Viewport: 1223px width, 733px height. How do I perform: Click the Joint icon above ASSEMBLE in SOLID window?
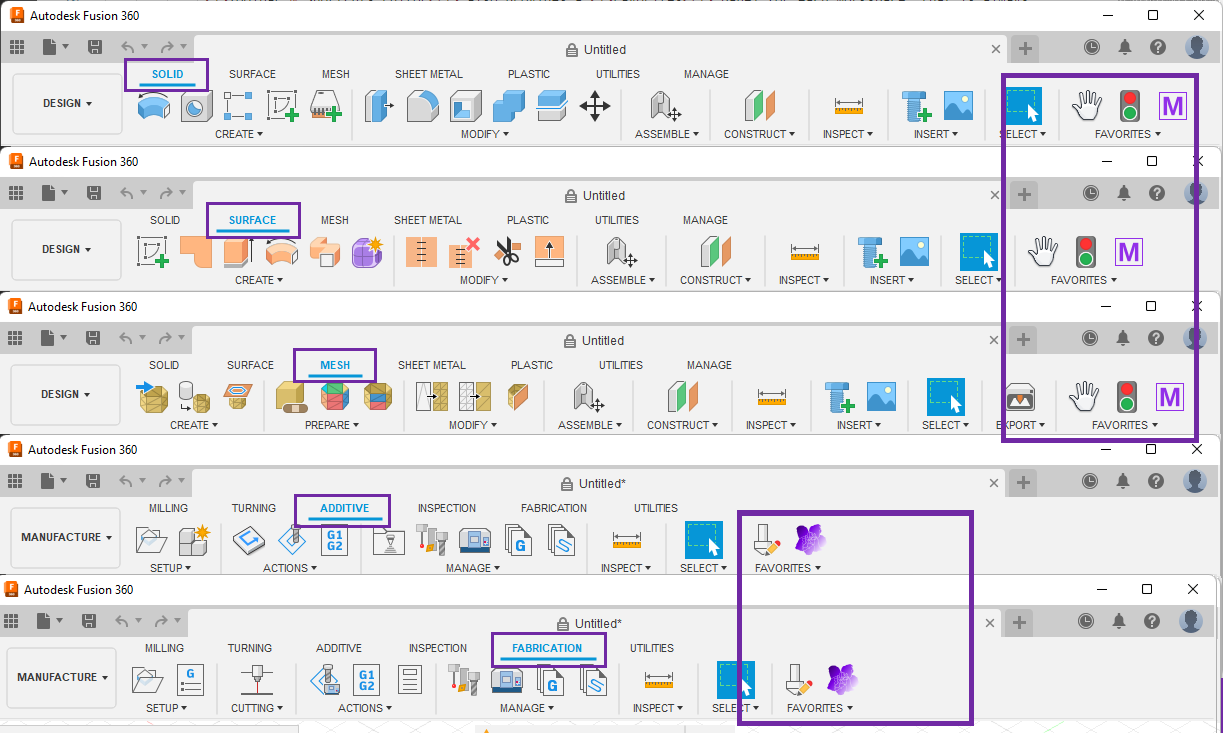(x=664, y=105)
